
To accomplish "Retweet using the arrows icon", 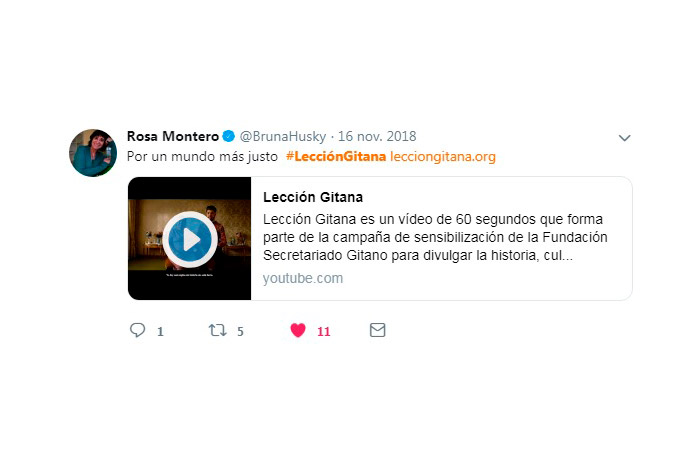I will pos(217,330).
